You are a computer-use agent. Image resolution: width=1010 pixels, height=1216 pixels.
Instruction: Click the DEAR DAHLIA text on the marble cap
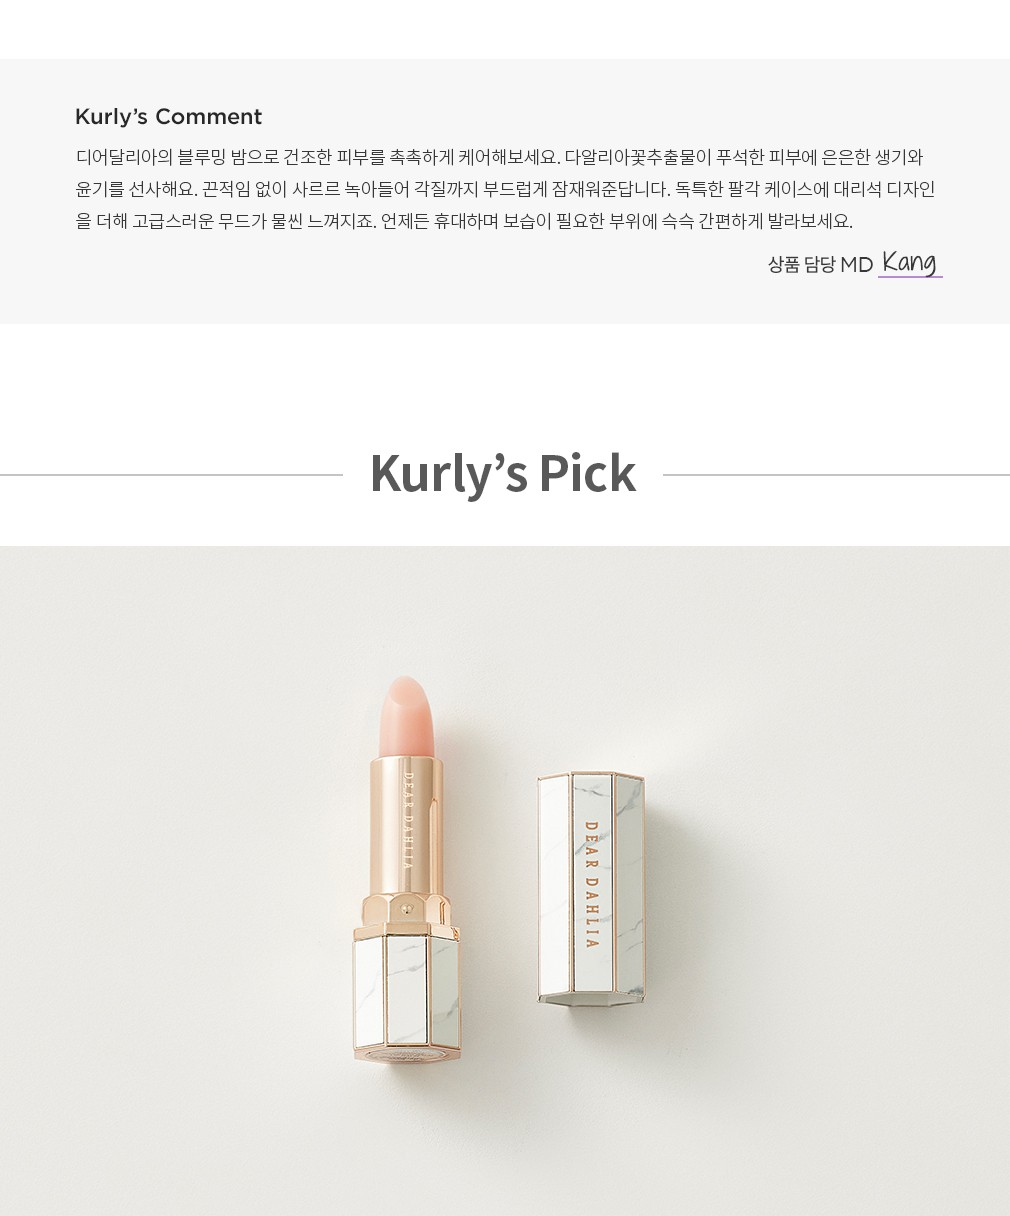click(591, 885)
